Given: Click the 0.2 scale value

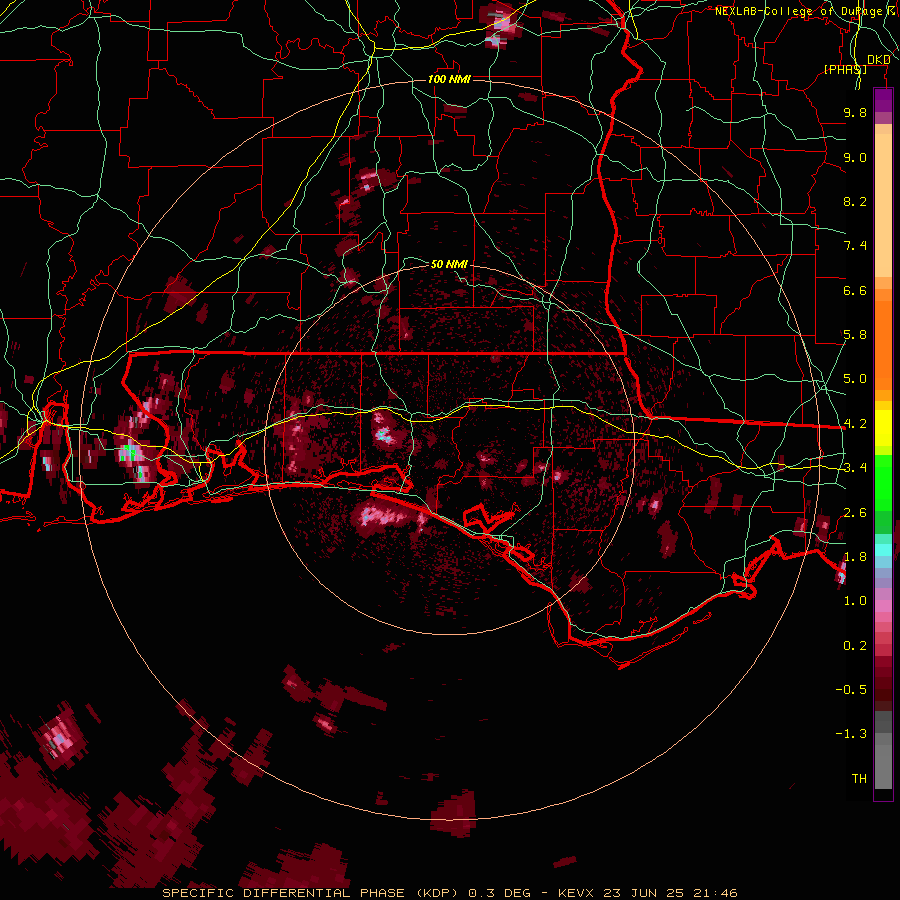Looking at the screenshot, I should pos(855,646).
